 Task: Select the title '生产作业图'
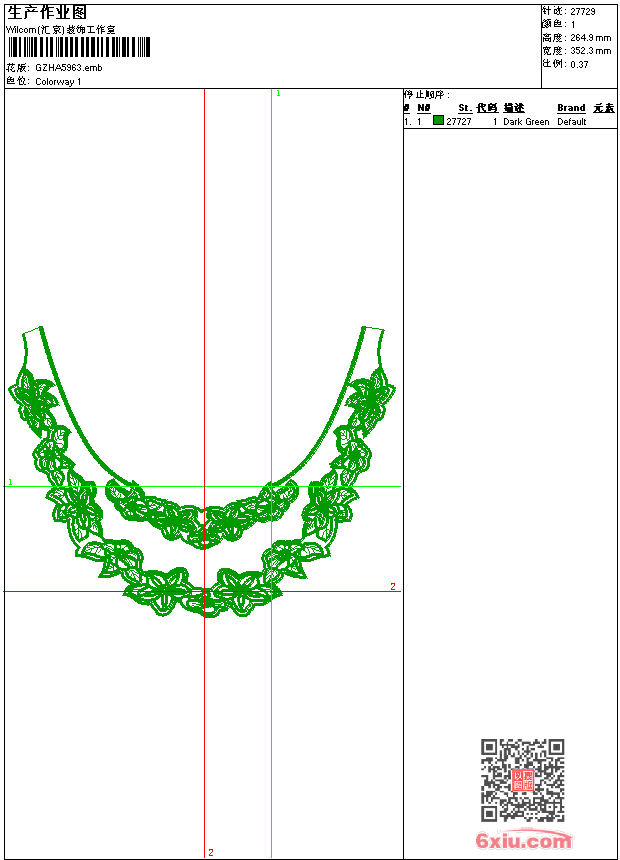(47, 13)
